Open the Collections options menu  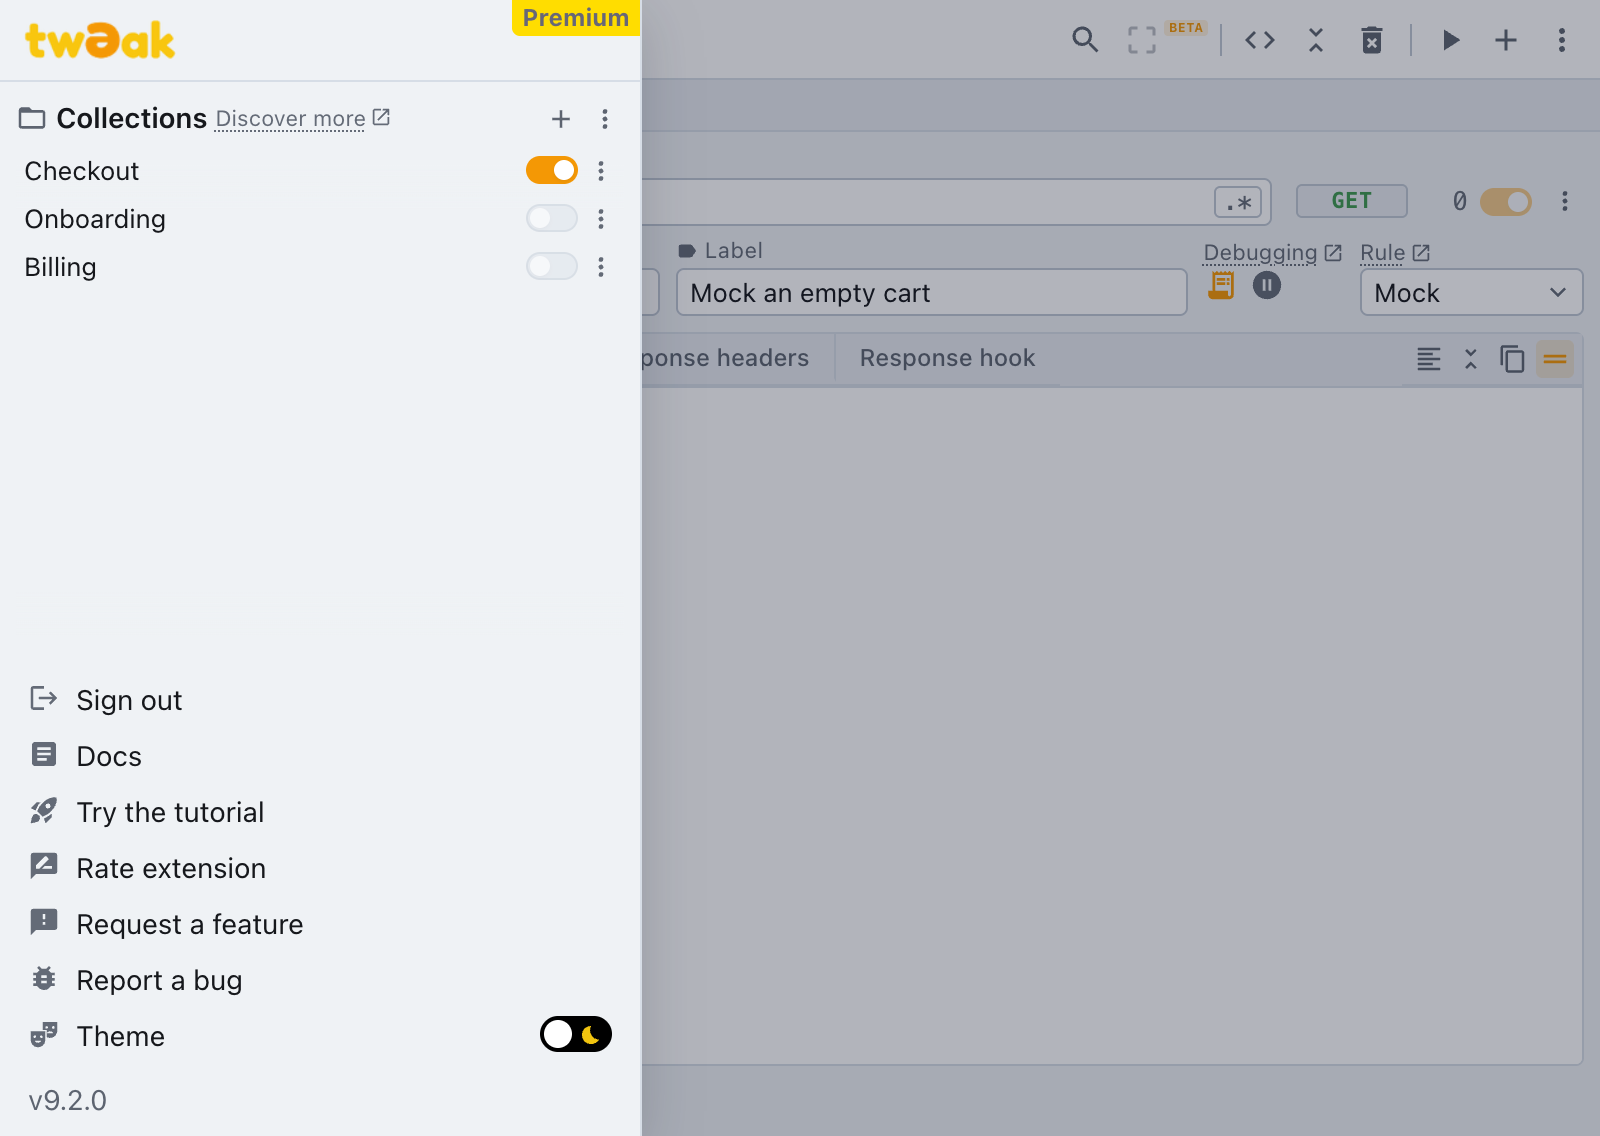coord(605,119)
